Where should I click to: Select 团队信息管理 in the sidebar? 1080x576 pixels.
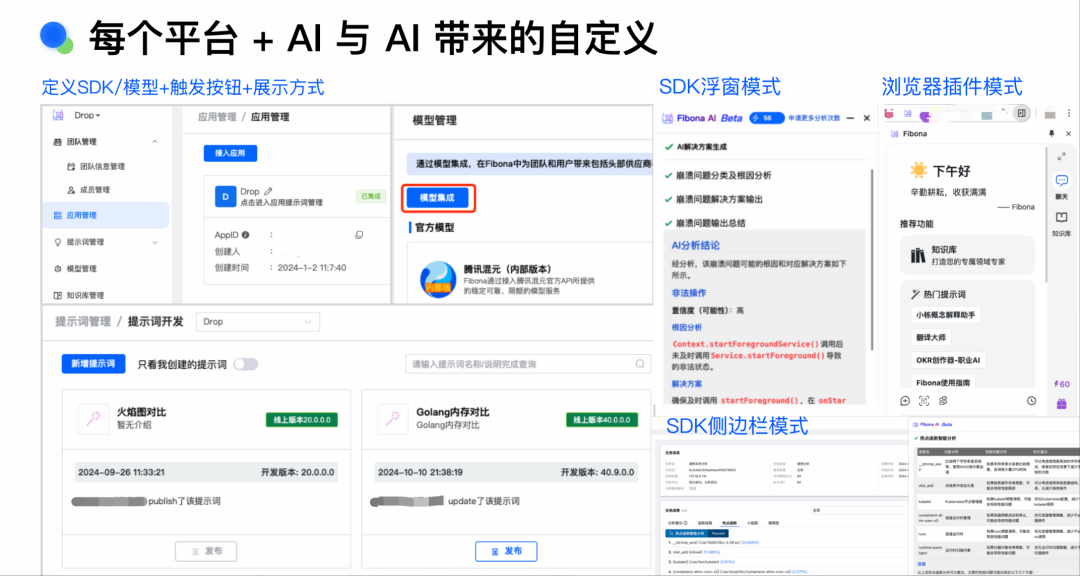tap(102, 167)
